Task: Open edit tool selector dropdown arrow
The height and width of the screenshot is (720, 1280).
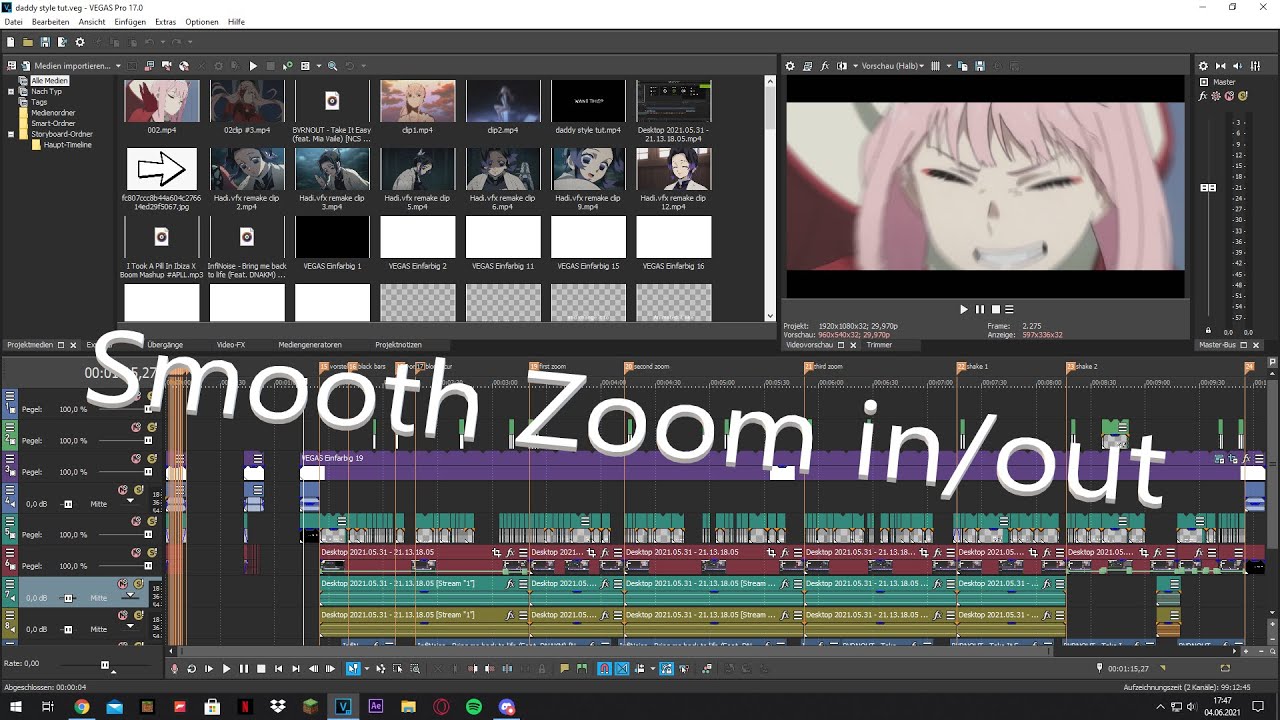Action: (366, 669)
